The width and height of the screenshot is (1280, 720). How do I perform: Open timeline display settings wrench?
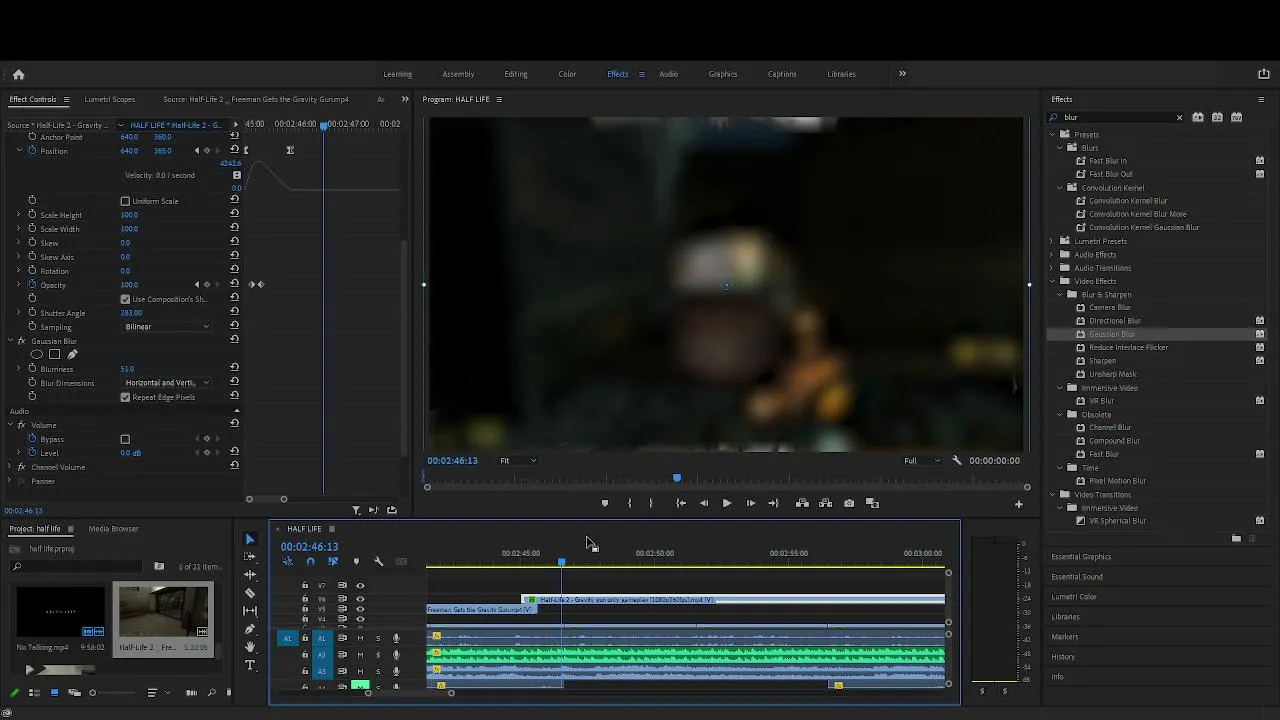click(379, 562)
